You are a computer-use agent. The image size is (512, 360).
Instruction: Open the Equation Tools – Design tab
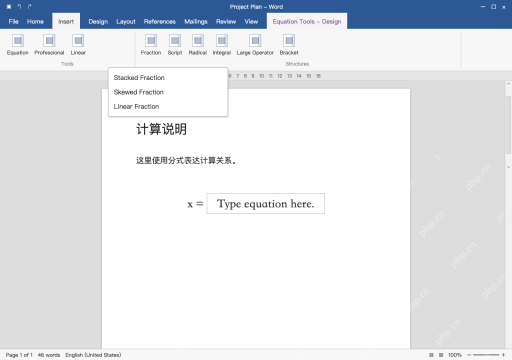307,22
